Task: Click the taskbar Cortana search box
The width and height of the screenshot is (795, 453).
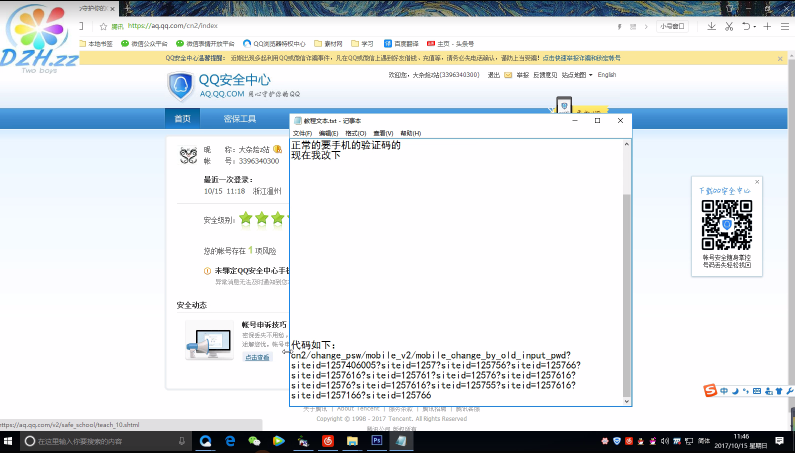Action: click(x=105, y=441)
